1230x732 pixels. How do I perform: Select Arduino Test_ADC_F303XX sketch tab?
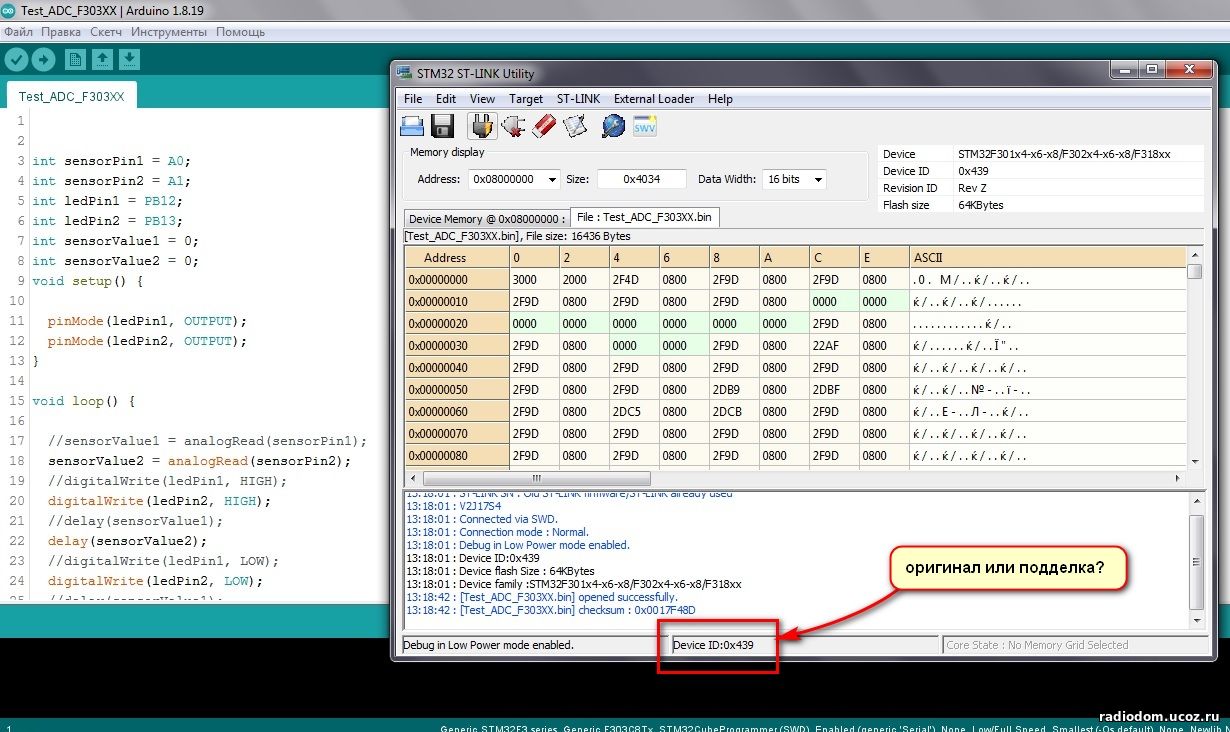(71, 97)
